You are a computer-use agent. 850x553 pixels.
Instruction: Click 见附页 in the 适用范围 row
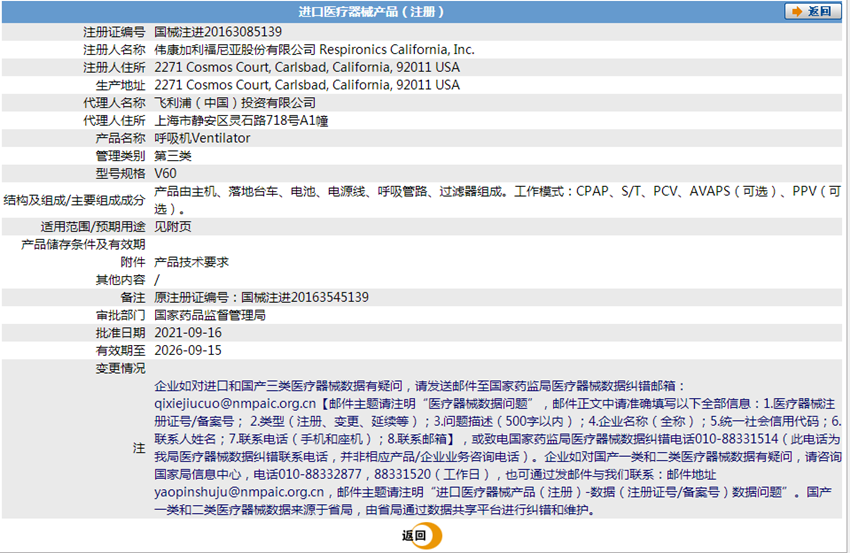(173, 227)
